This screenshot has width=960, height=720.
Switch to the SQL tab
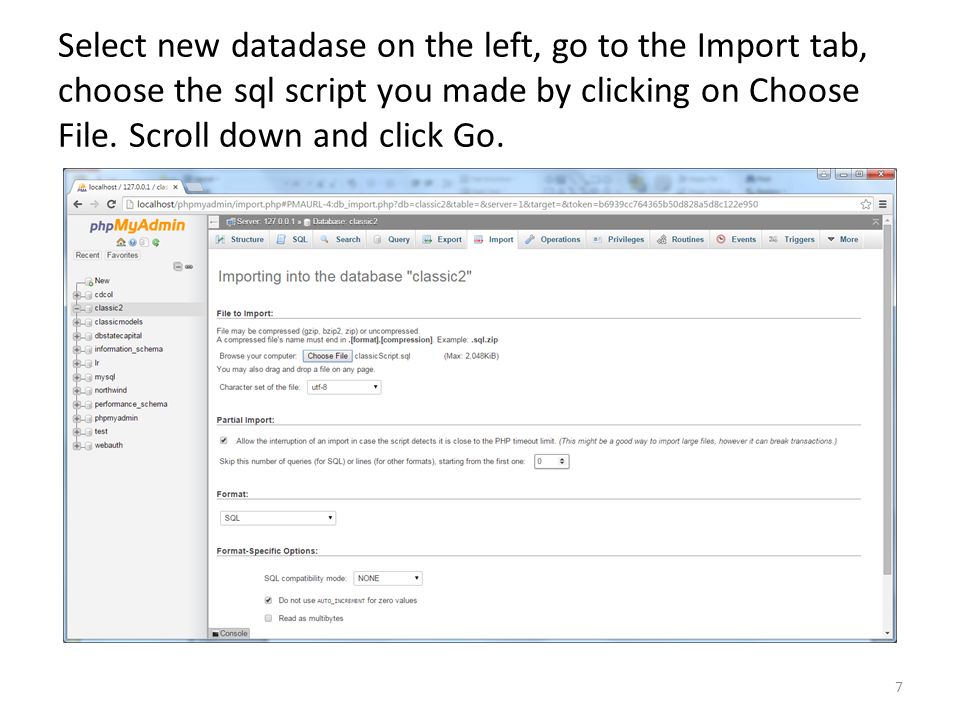click(x=292, y=239)
